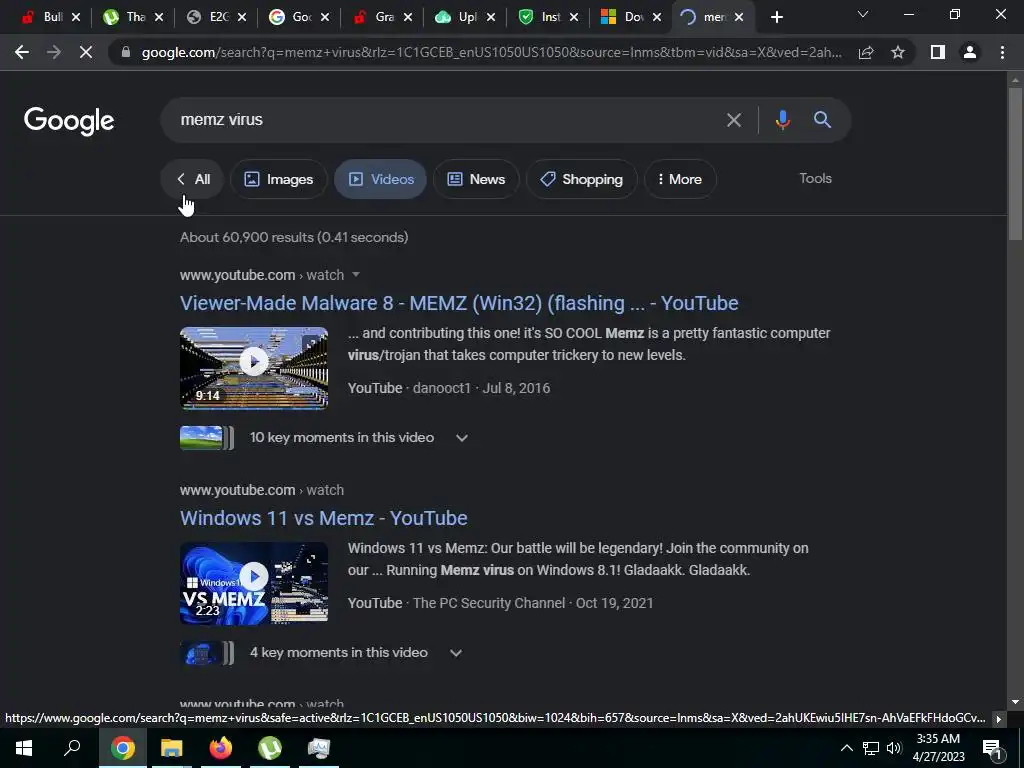Viewport: 1024px width, 768px height.
Task: Switch to the 'Dov' Microsoft browser tab
Action: (624, 18)
